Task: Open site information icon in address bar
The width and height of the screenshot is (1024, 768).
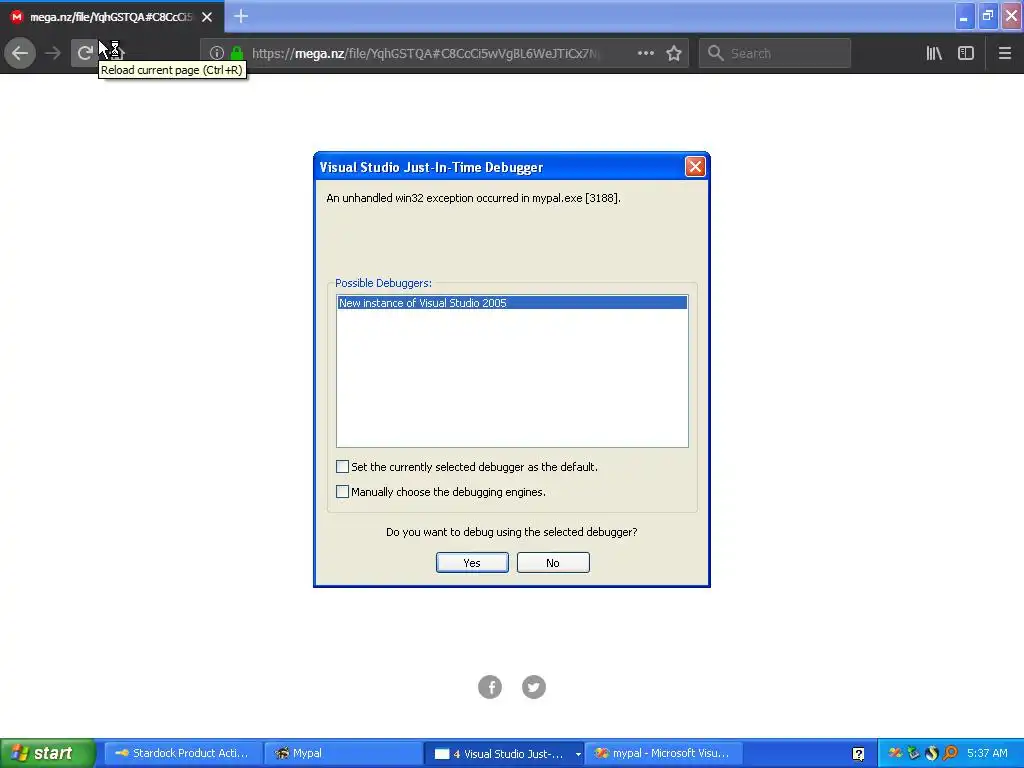Action: (217, 53)
